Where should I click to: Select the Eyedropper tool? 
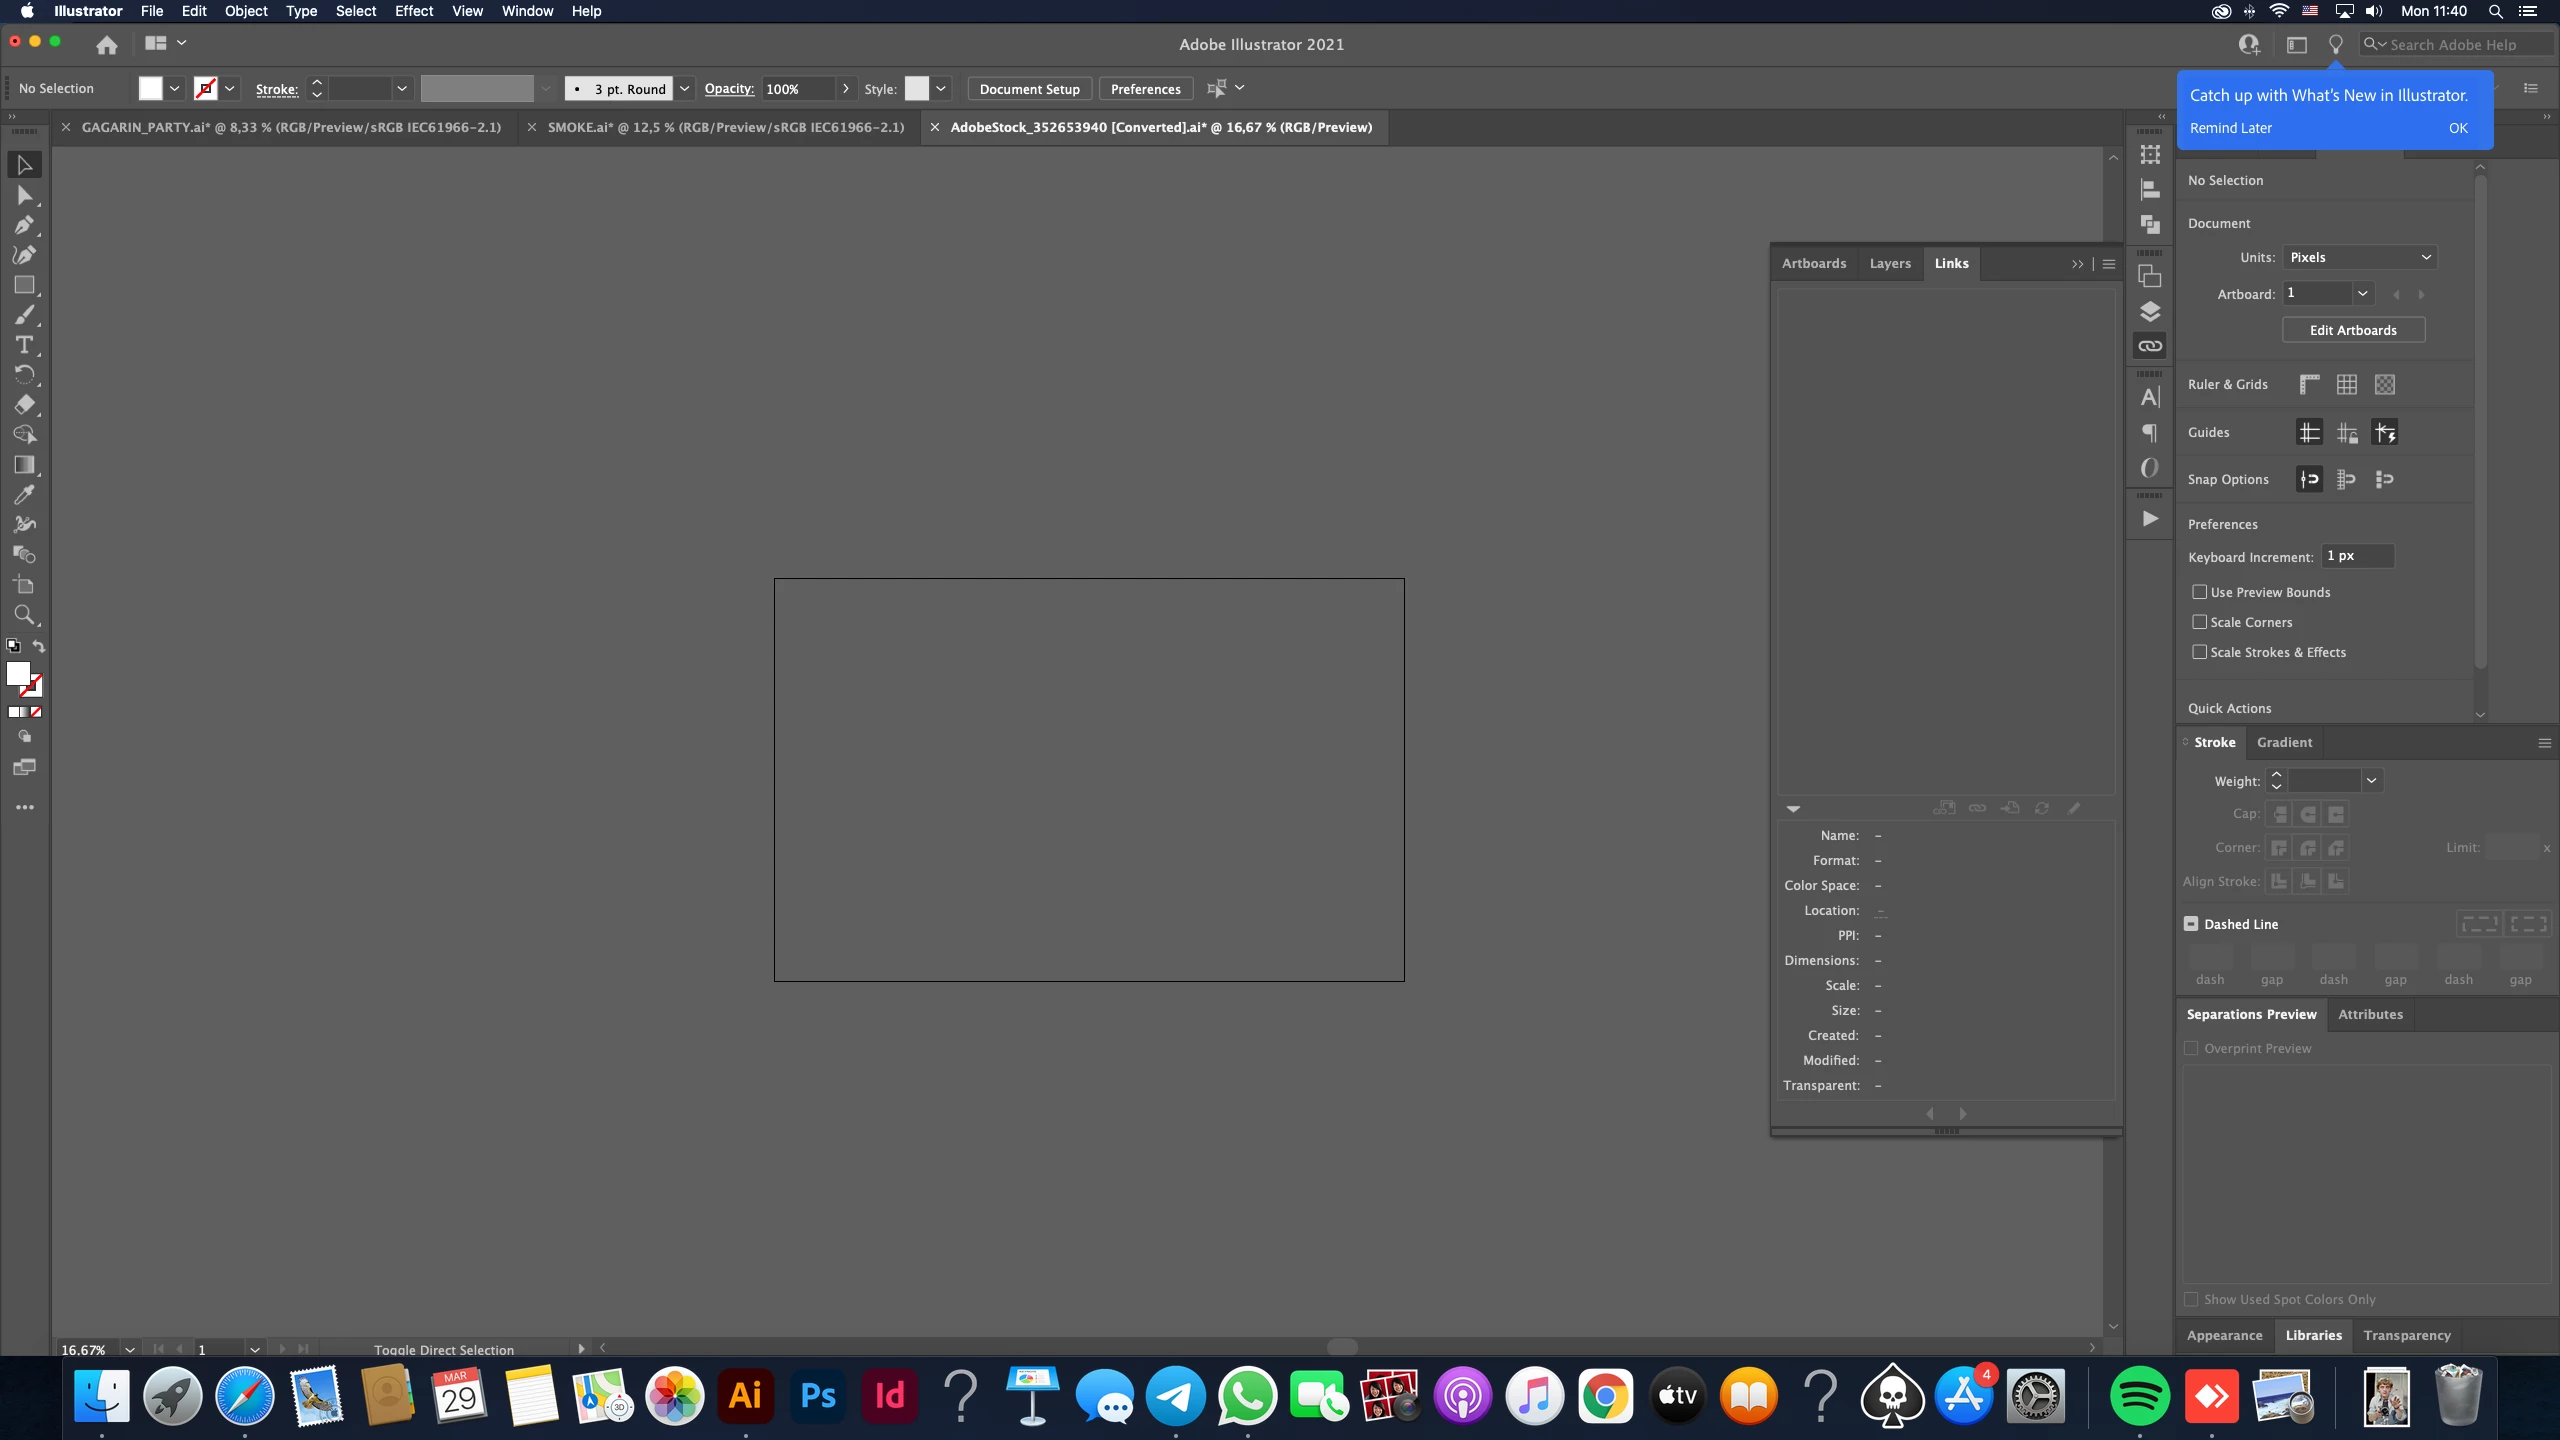coord(24,495)
